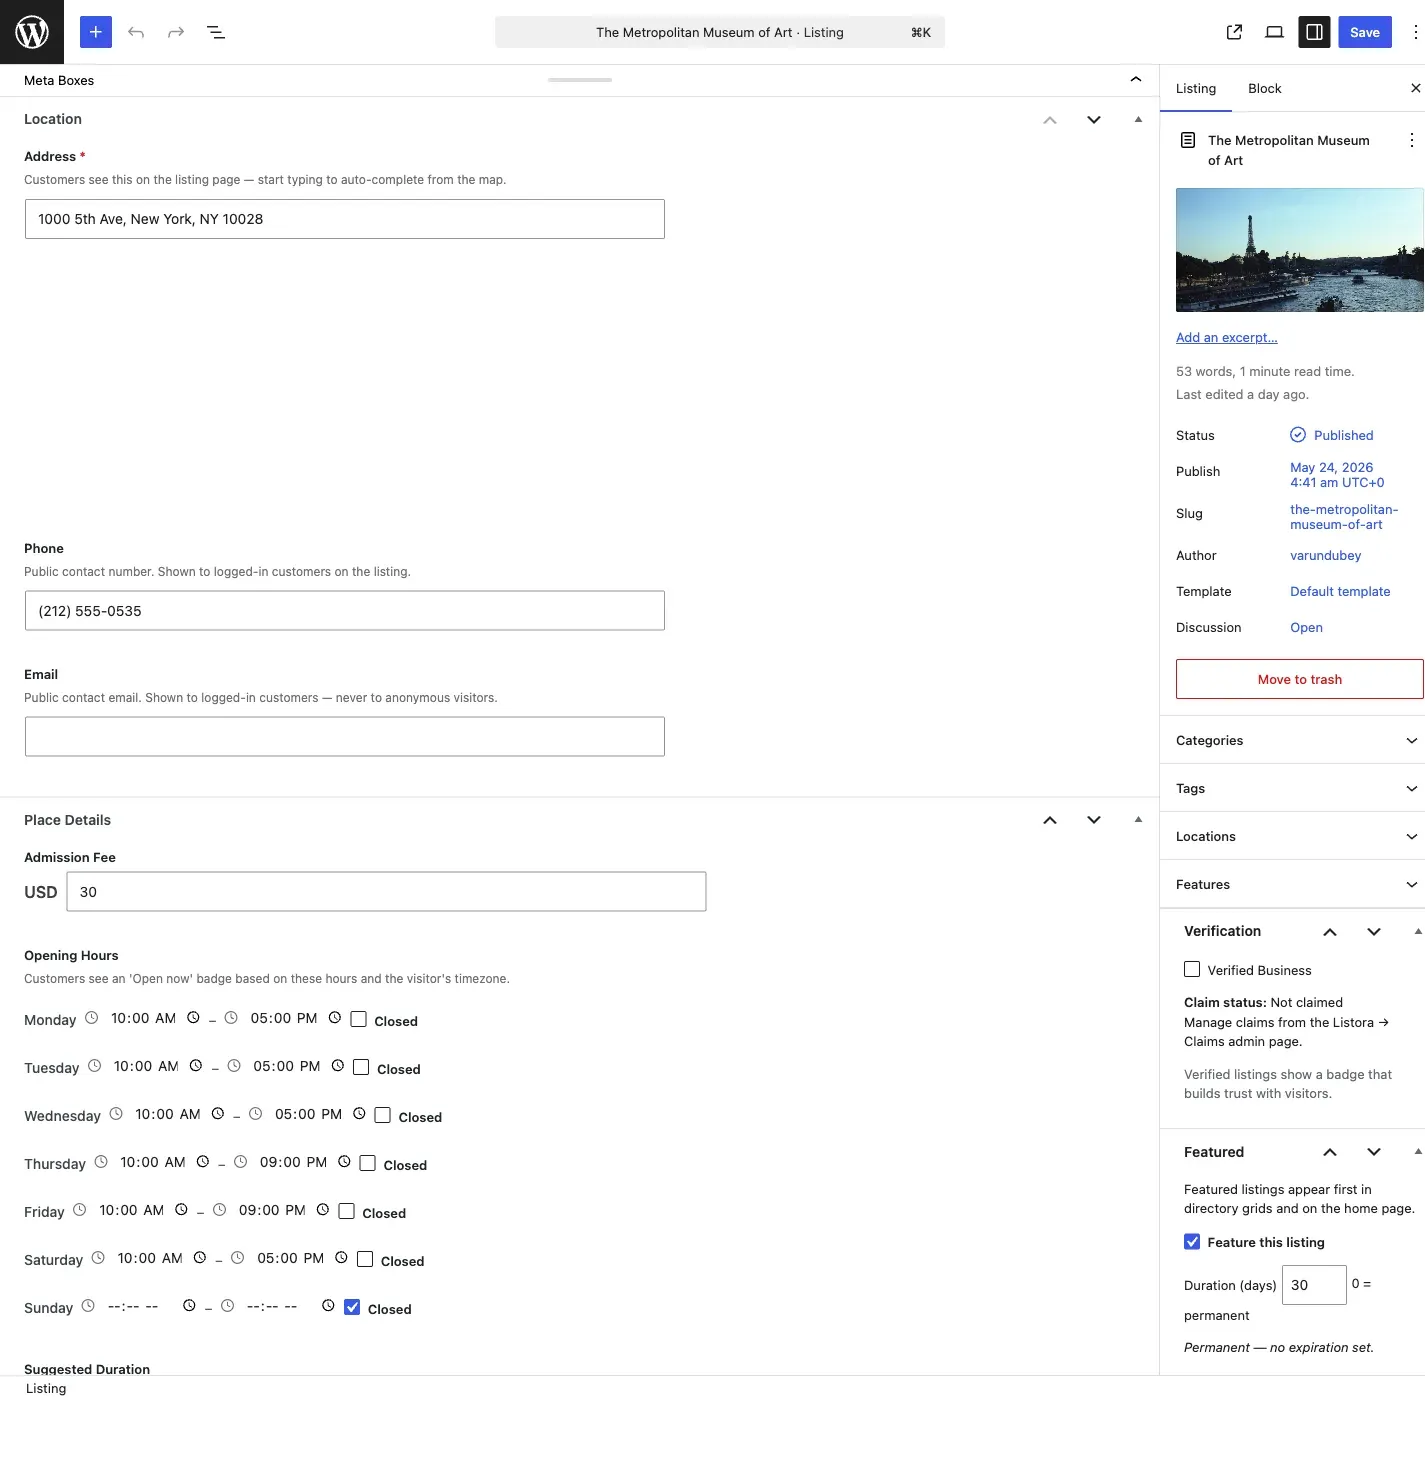This screenshot has width=1425, height=1477.
Task: Click the Monday opening time clock icon
Action: click(193, 1018)
